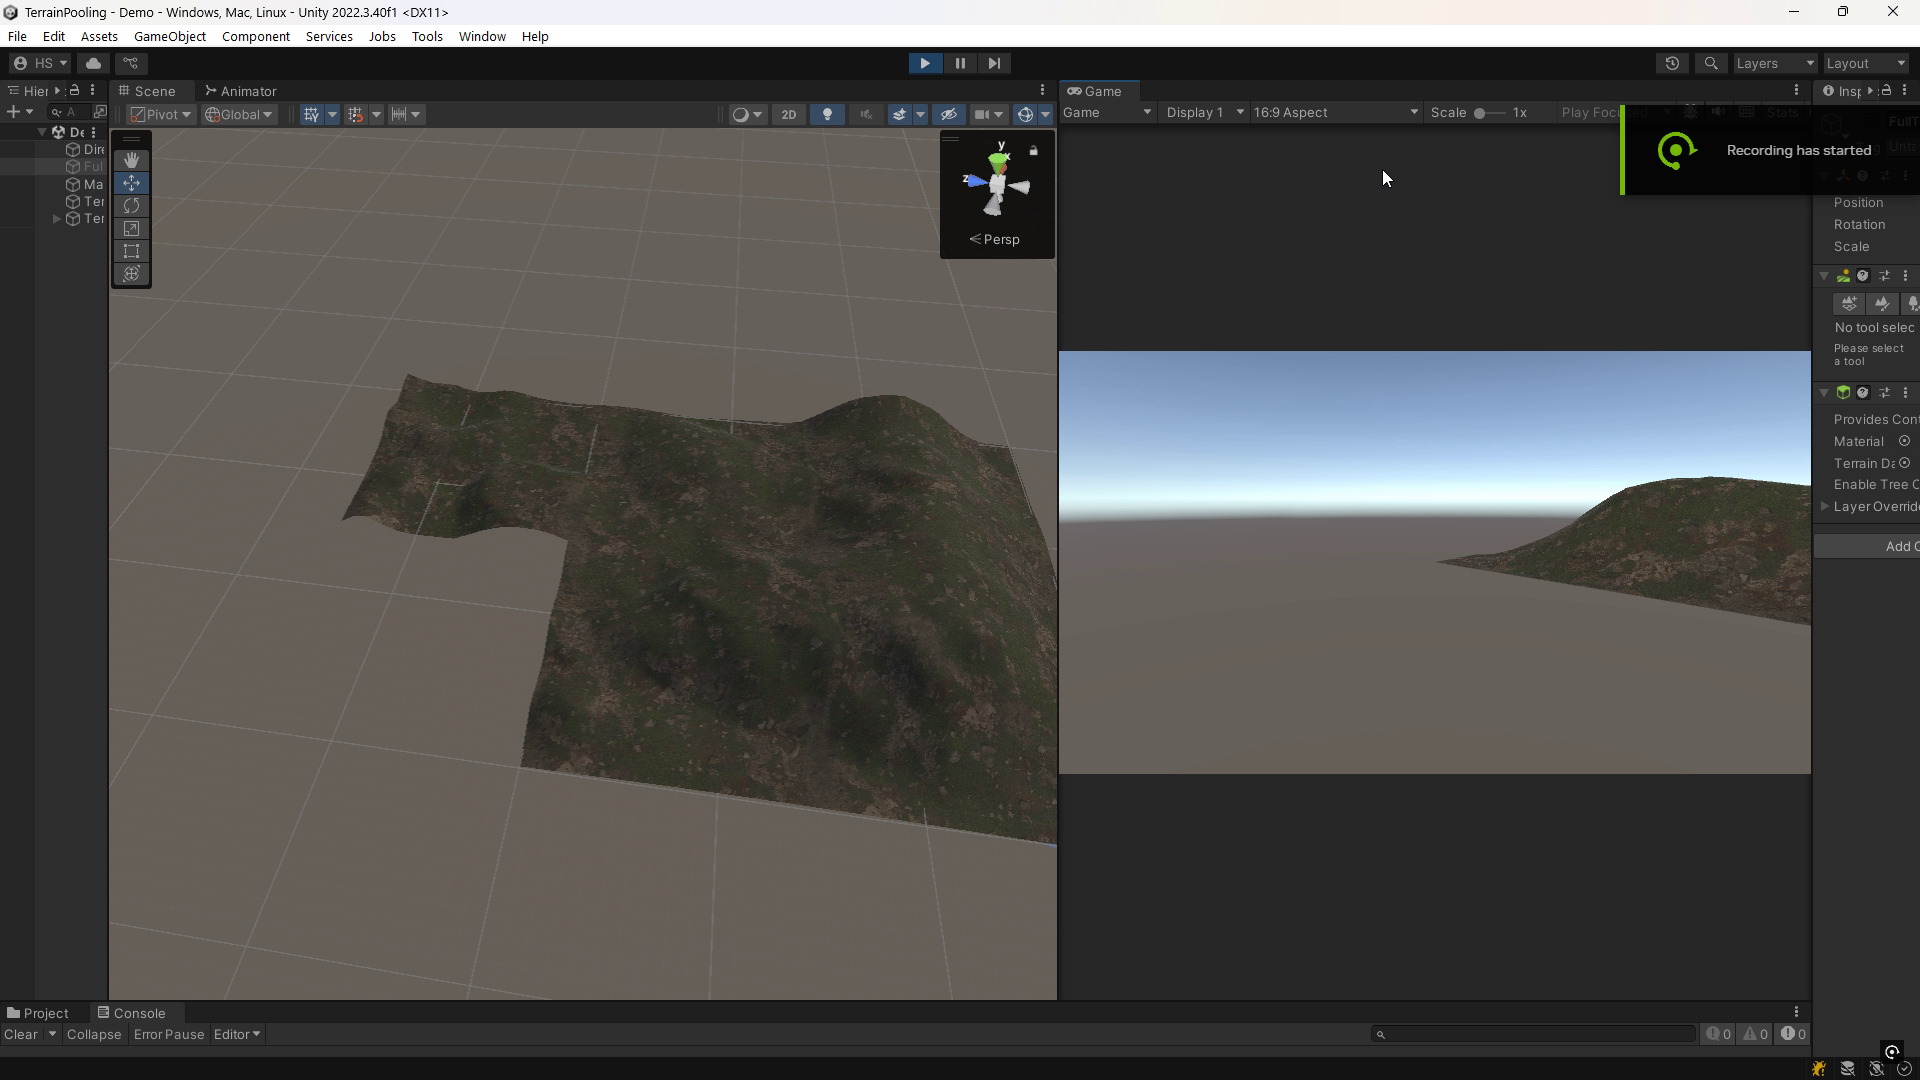
Task: Open Scene view more options menu
Action: pyautogui.click(x=1042, y=90)
